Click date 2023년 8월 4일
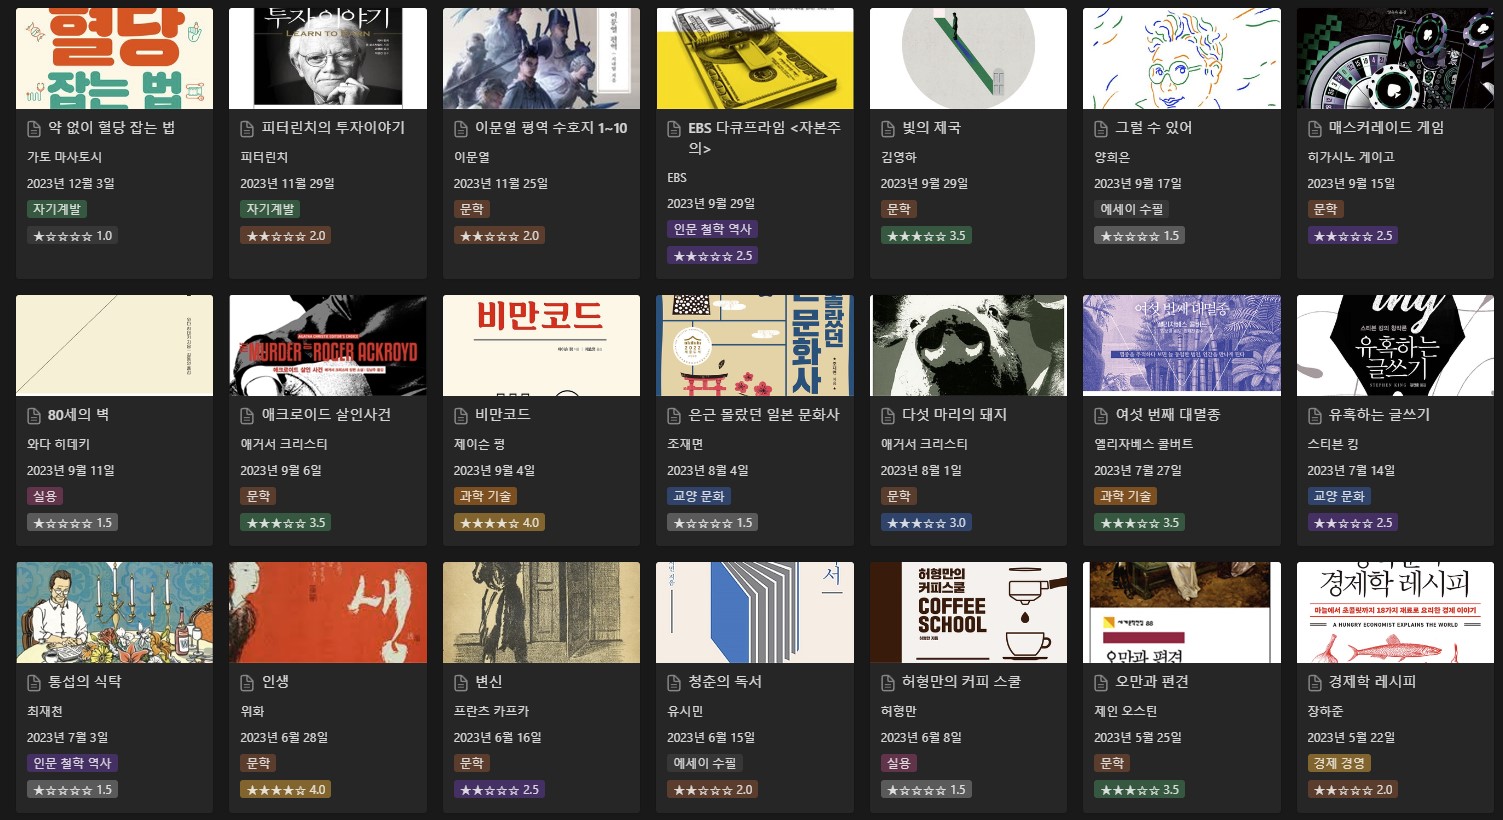The width and height of the screenshot is (1503, 820). (x=708, y=471)
